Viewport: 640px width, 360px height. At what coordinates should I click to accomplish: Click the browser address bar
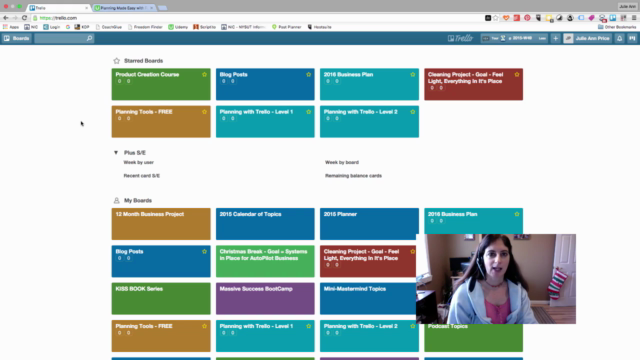(261, 18)
